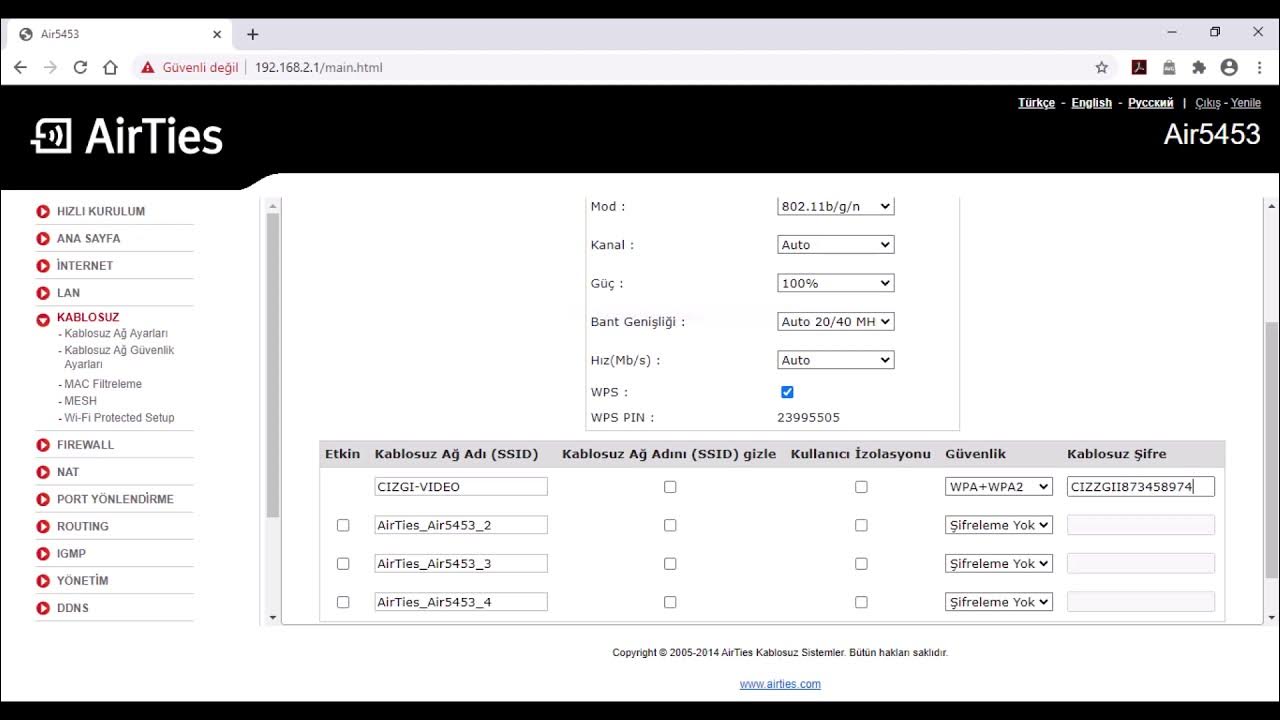The height and width of the screenshot is (720, 1280).
Task: Open Wi-Fi Protected Setup submenu
Action: click(119, 418)
